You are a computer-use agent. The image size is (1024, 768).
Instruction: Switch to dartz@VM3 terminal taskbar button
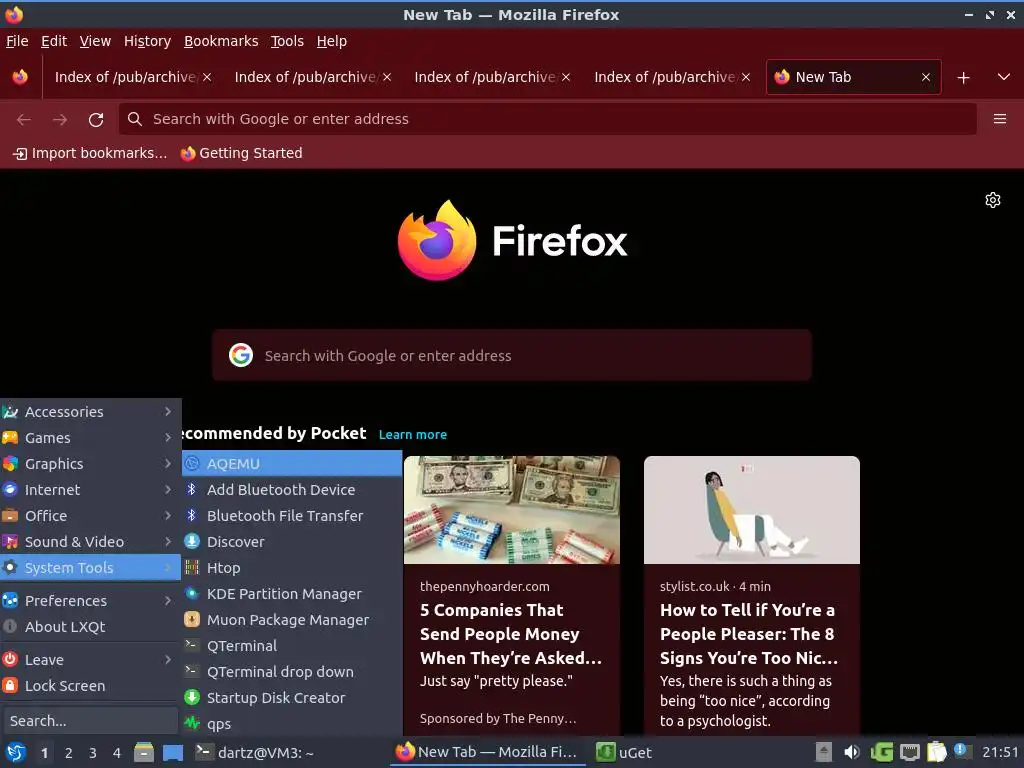(x=256, y=752)
